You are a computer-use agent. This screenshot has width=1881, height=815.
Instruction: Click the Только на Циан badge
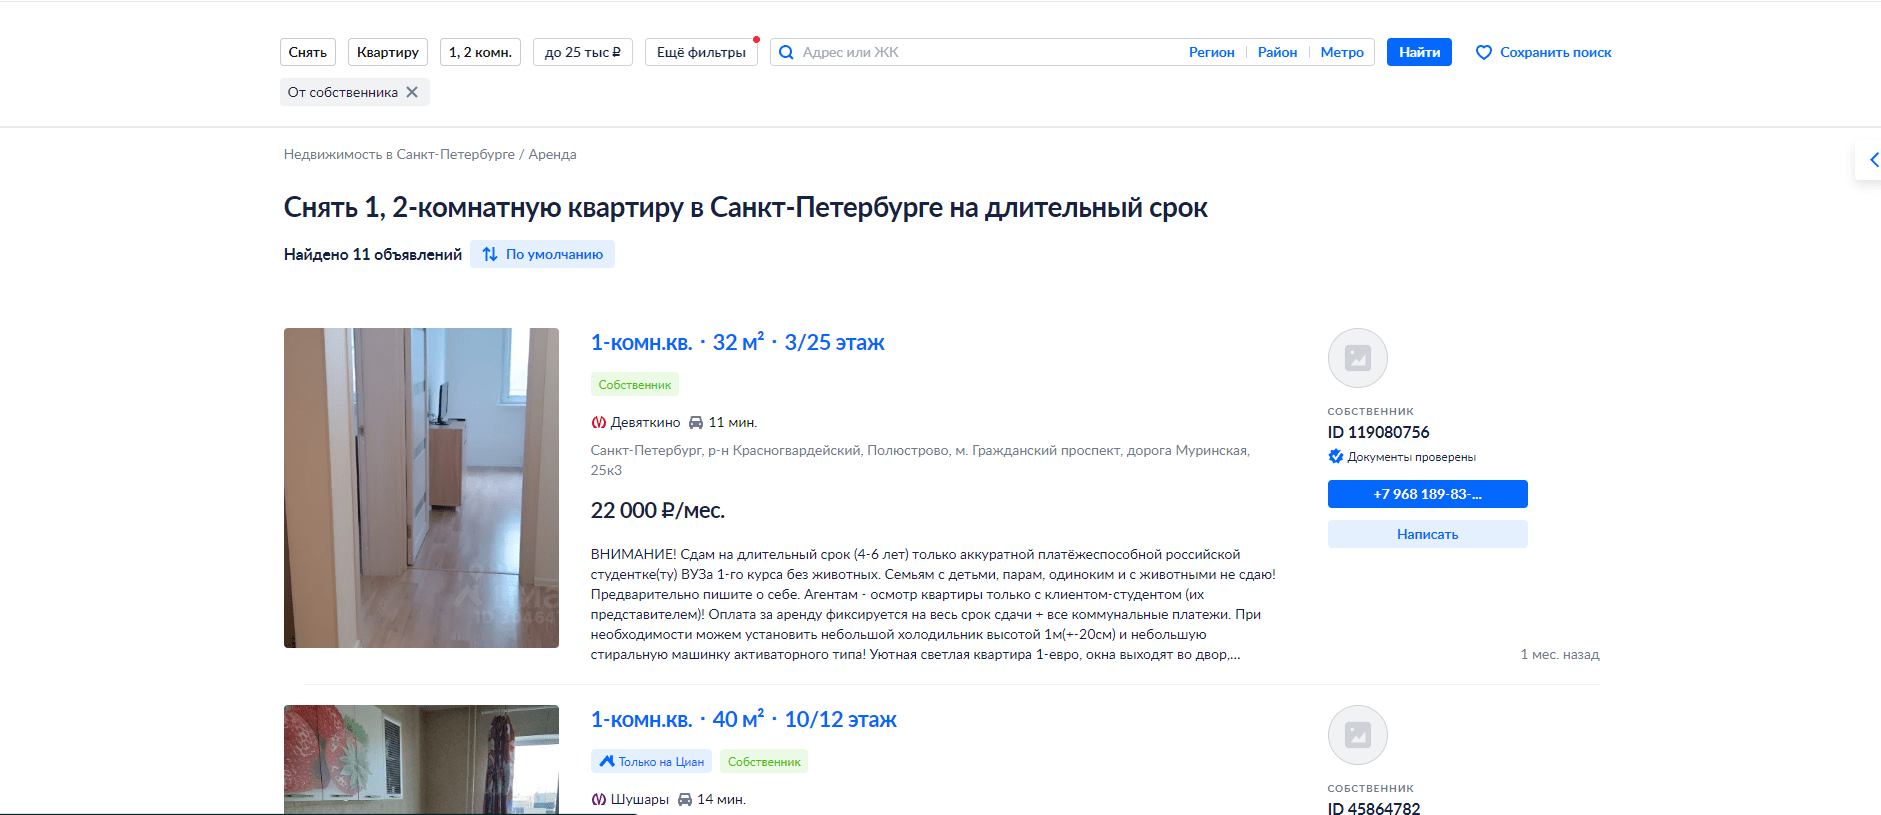[x=651, y=761]
